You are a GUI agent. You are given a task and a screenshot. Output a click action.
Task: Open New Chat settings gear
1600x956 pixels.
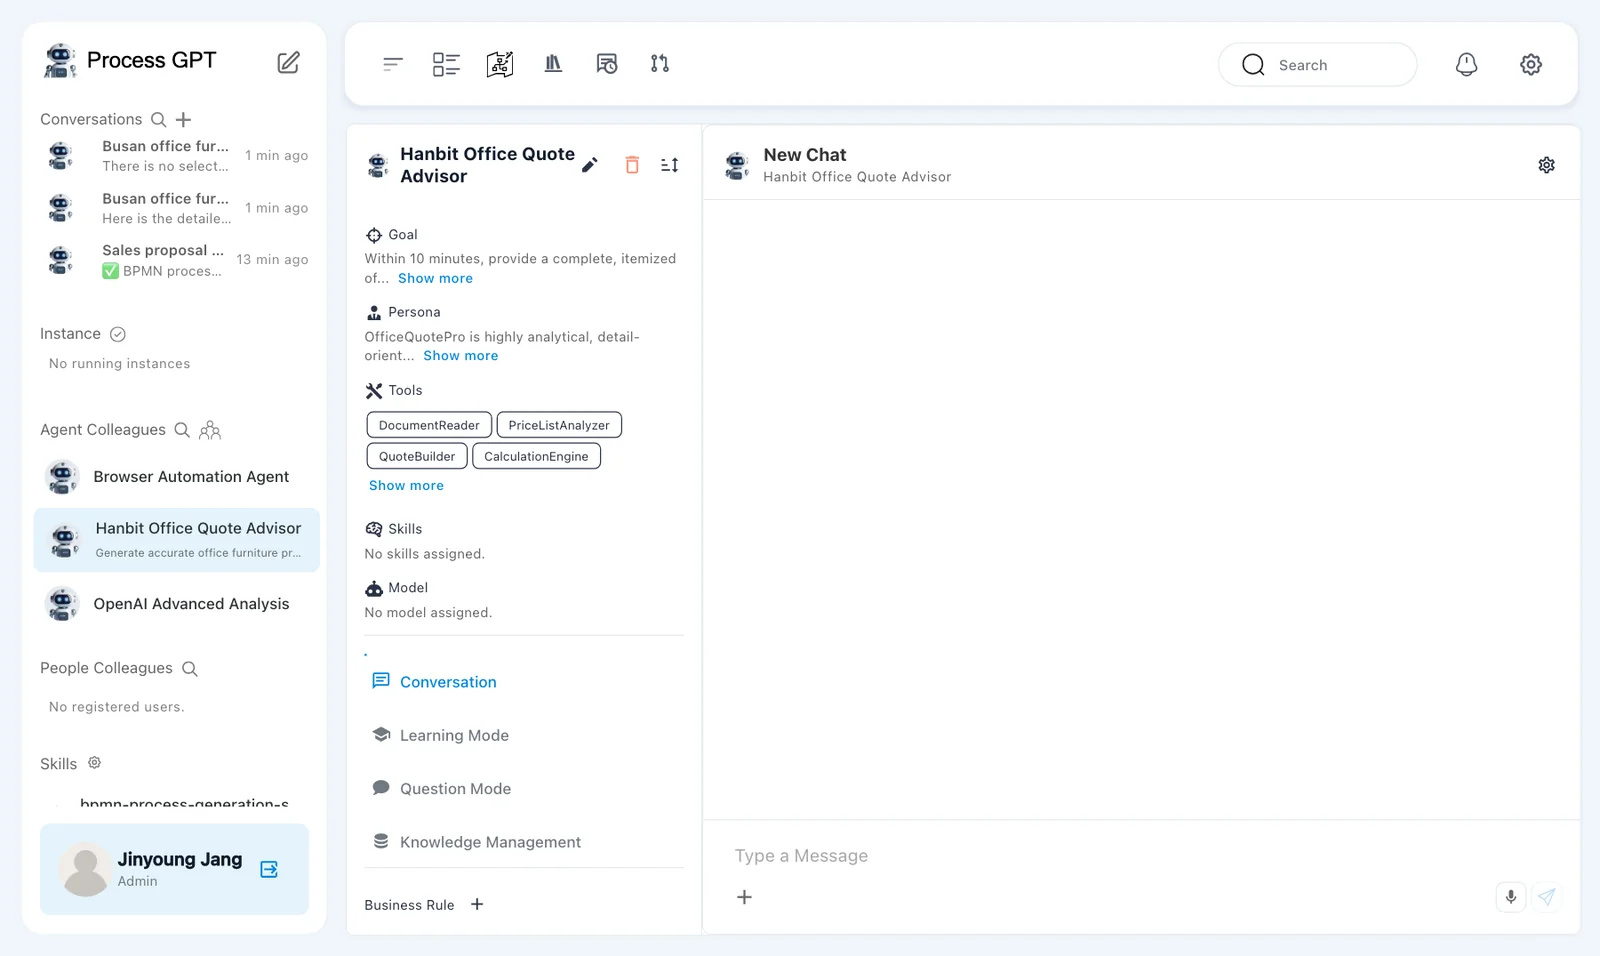pyautogui.click(x=1547, y=165)
